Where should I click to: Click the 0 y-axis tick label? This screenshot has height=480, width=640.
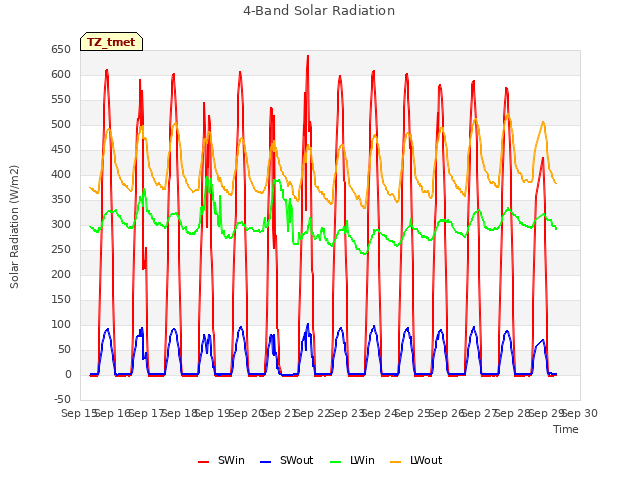point(68,374)
